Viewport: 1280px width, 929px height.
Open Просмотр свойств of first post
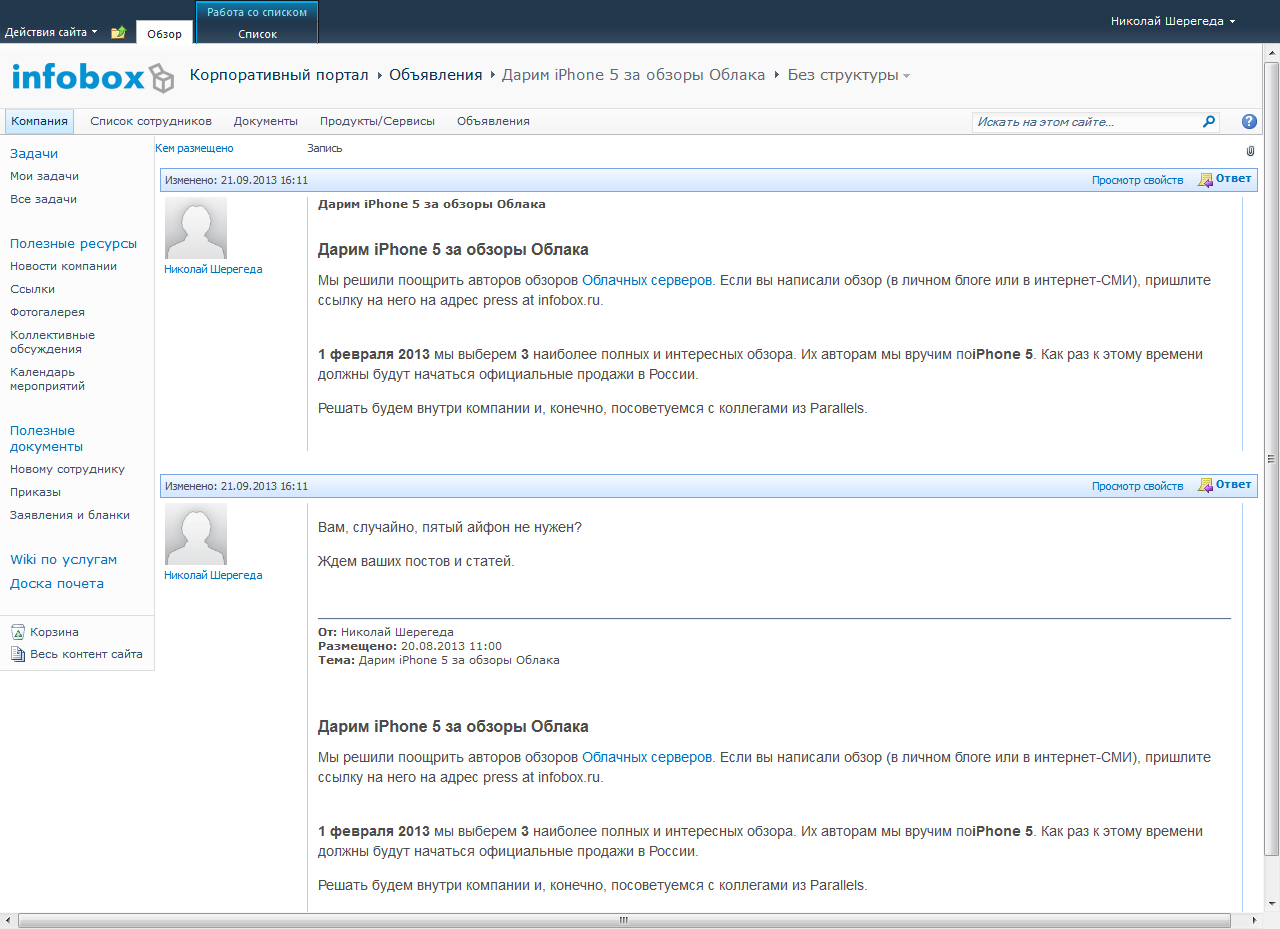pyautogui.click(x=1137, y=180)
